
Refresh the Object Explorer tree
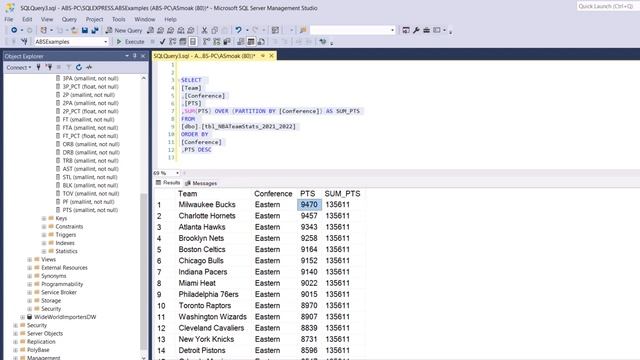pyautogui.click(x=79, y=67)
